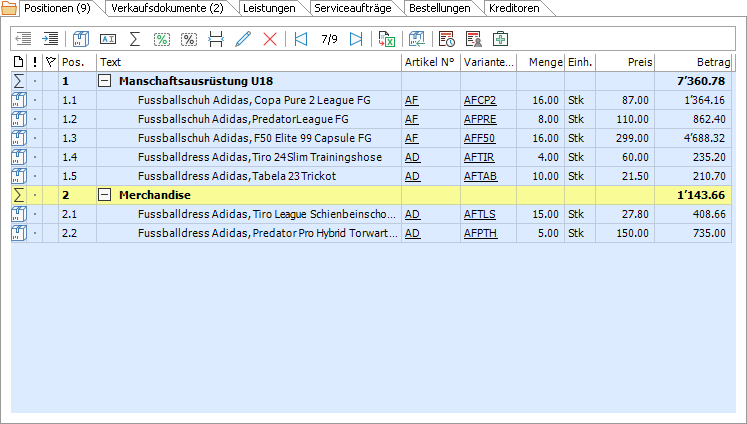Open article link AD in position 1.4
This screenshot has height=424, width=747.
pos(412,157)
